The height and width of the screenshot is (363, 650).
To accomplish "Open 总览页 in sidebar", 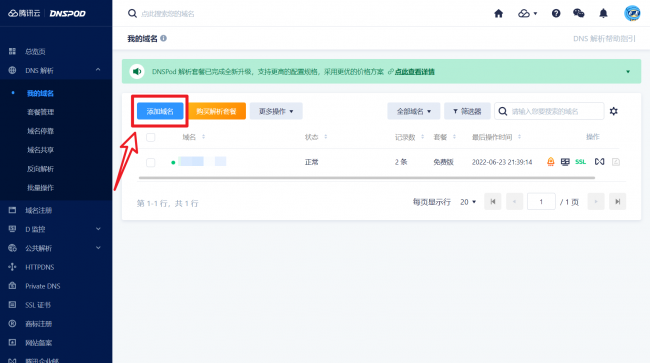I will (x=35, y=51).
